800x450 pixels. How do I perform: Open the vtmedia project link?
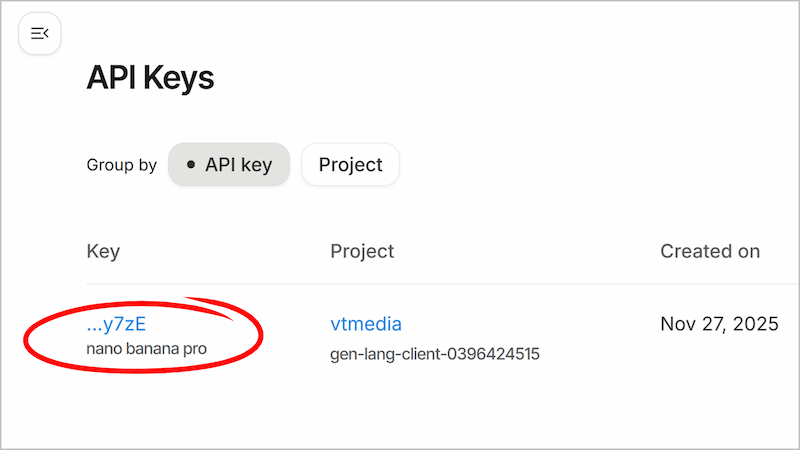pos(366,324)
